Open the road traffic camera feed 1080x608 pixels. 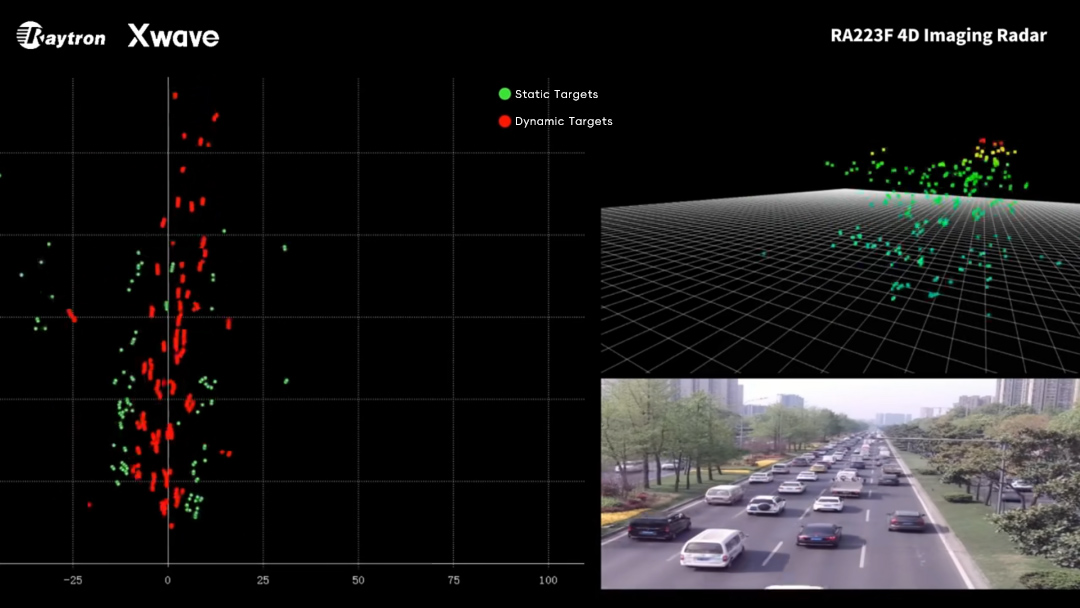[x=840, y=483]
